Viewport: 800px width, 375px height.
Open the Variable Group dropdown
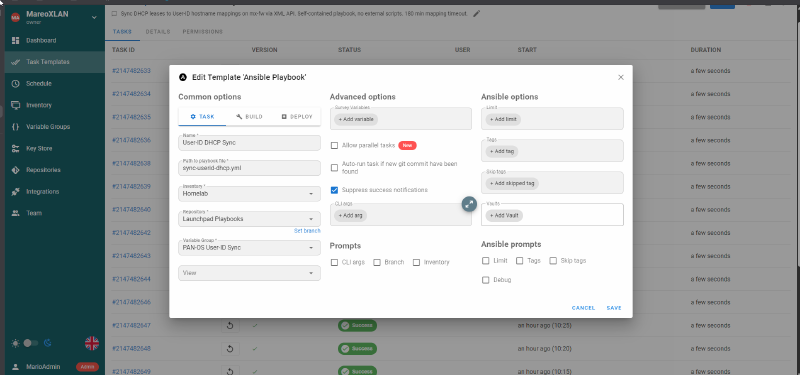pyautogui.click(x=249, y=247)
